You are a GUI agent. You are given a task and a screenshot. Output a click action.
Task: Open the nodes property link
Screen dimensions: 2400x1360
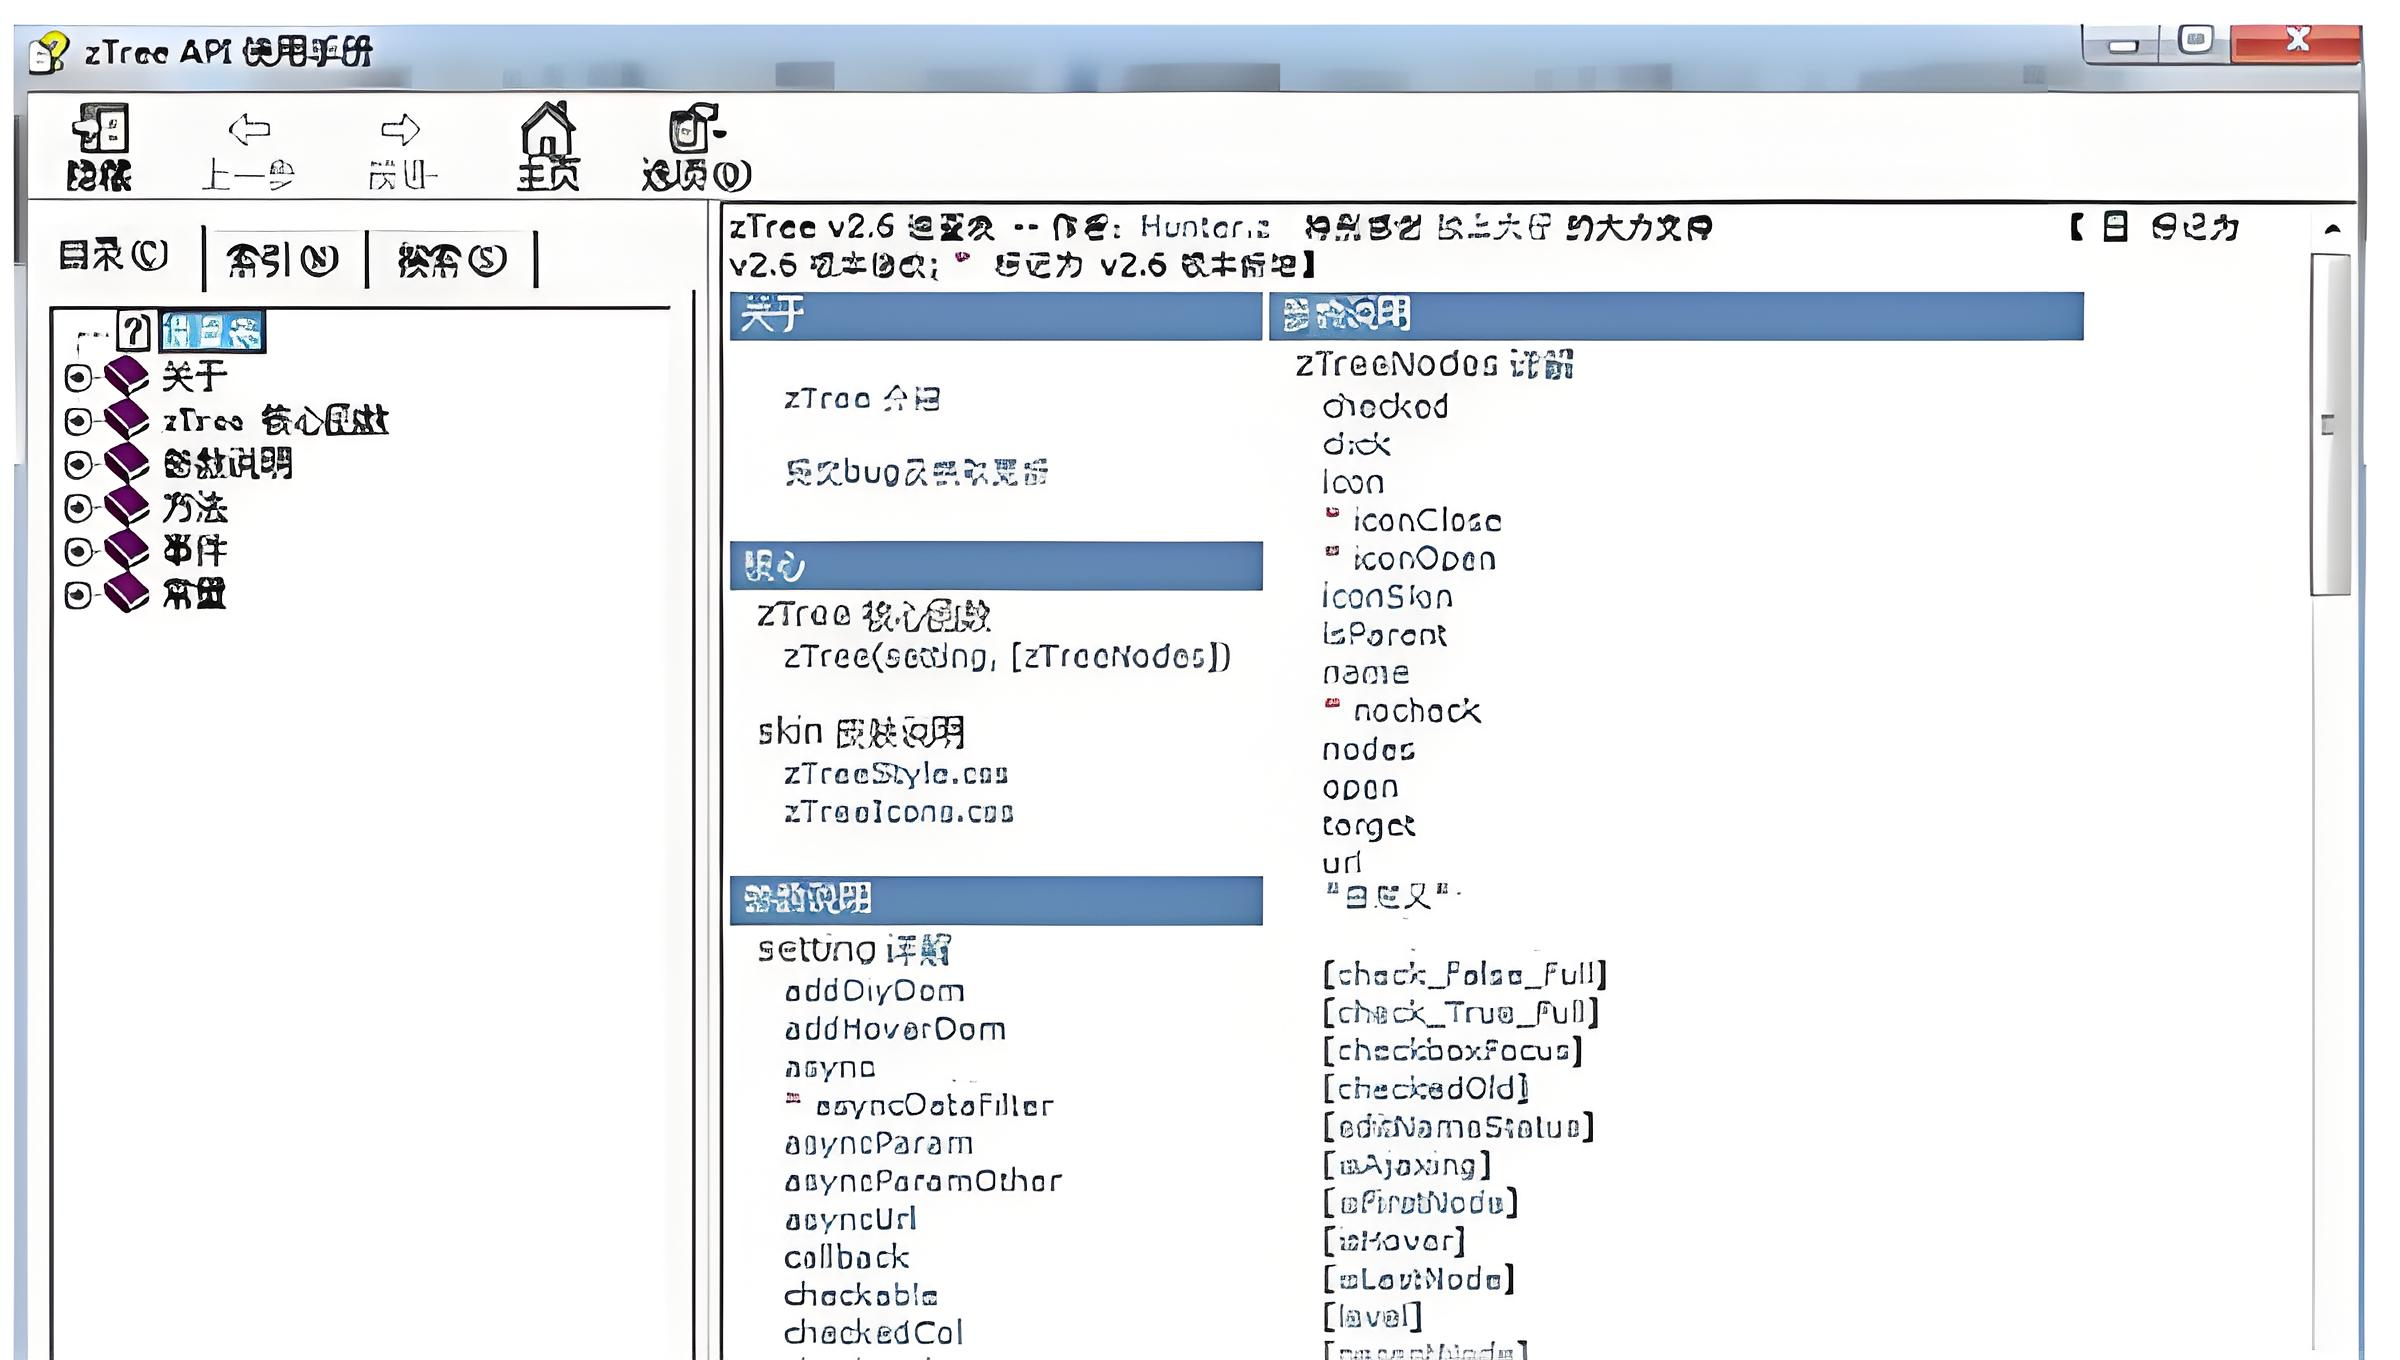point(1368,749)
